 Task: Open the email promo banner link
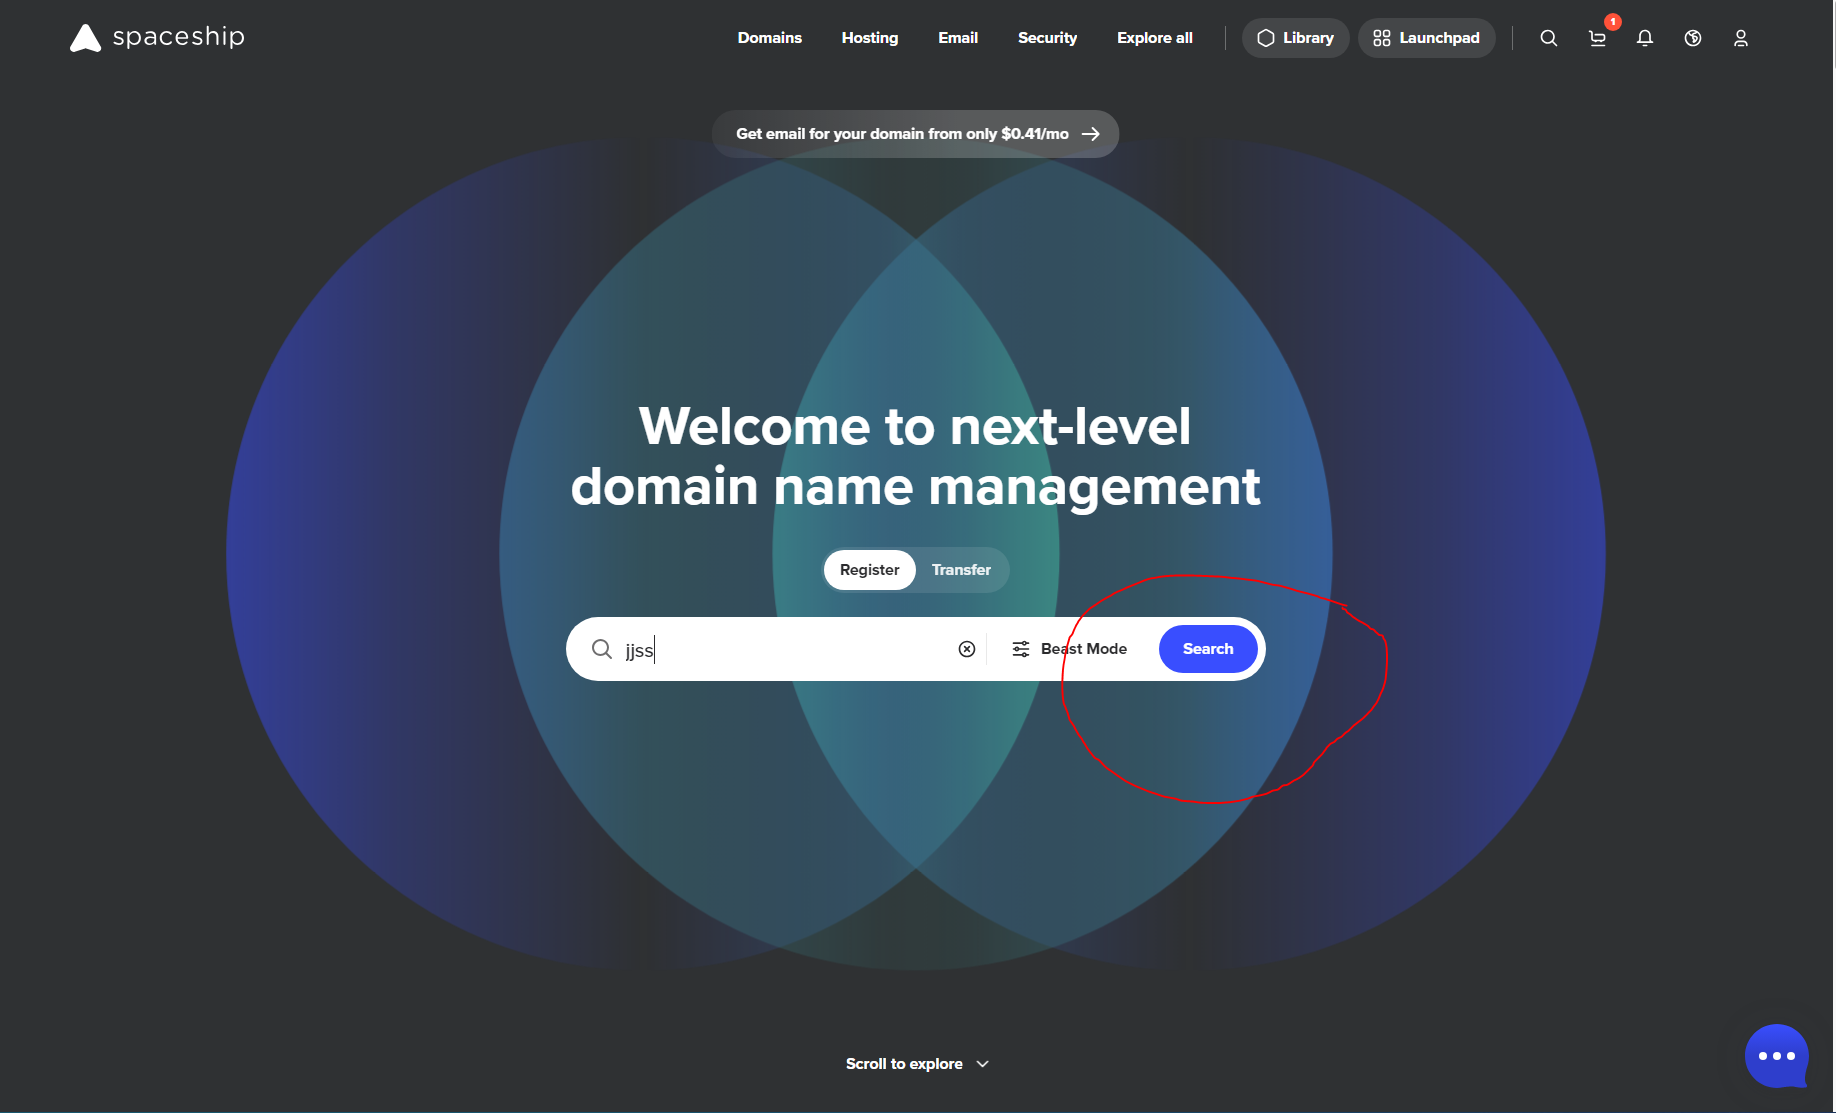[x=915, y=134]
